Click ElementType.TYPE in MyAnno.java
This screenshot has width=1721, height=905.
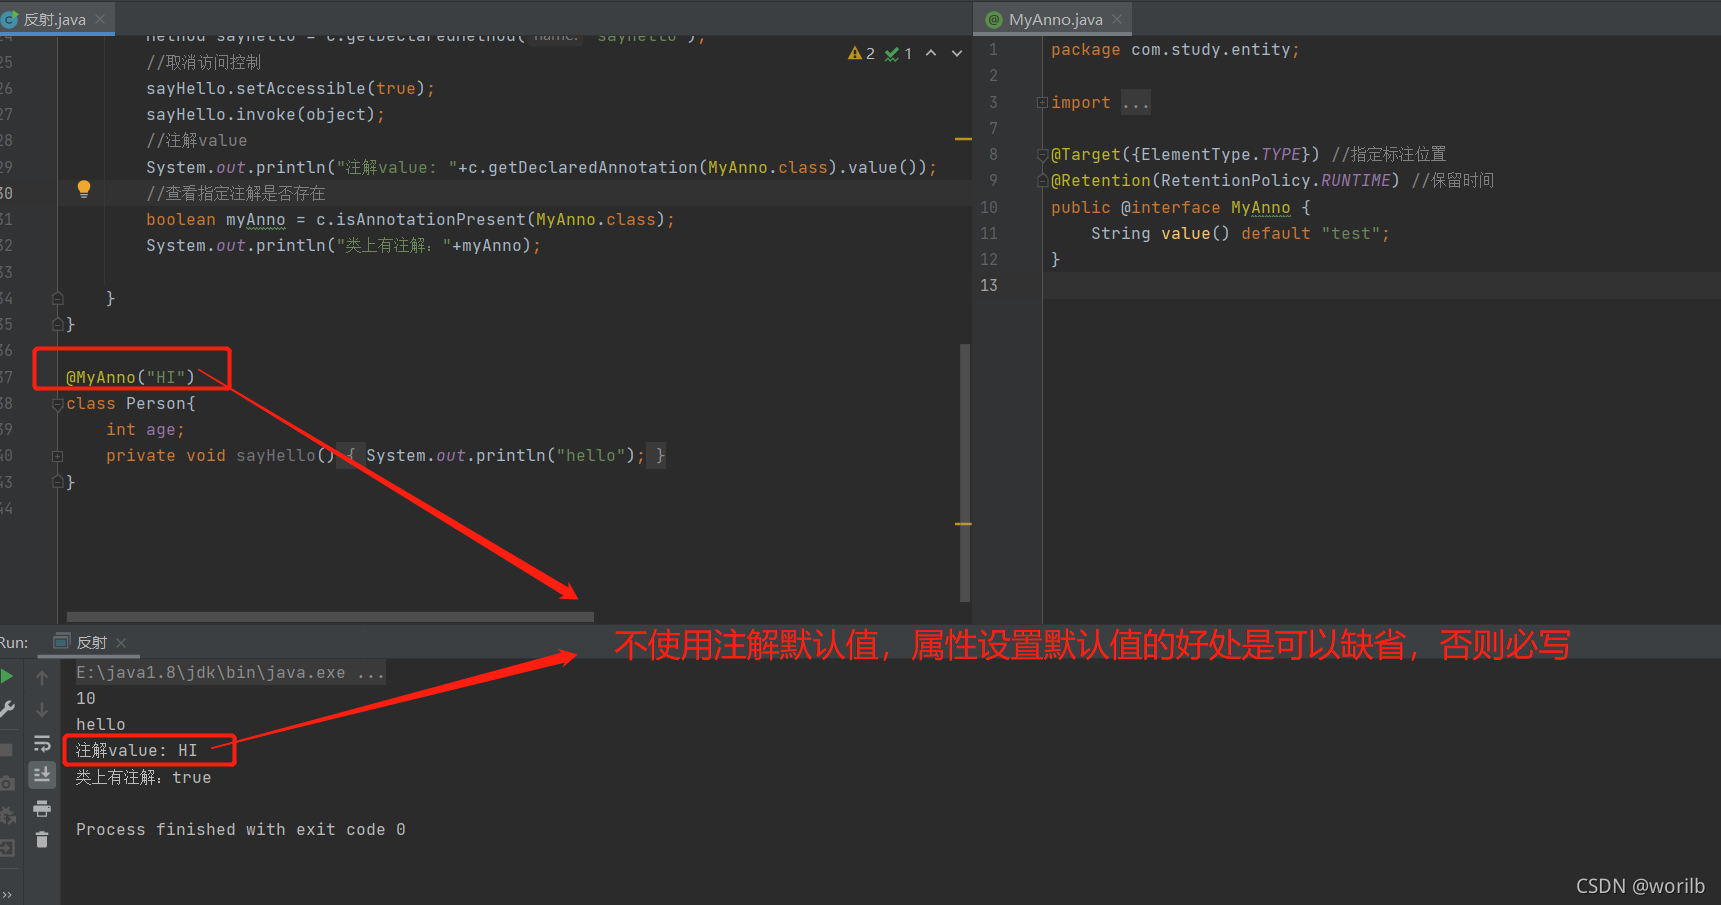click(1220, 154)
